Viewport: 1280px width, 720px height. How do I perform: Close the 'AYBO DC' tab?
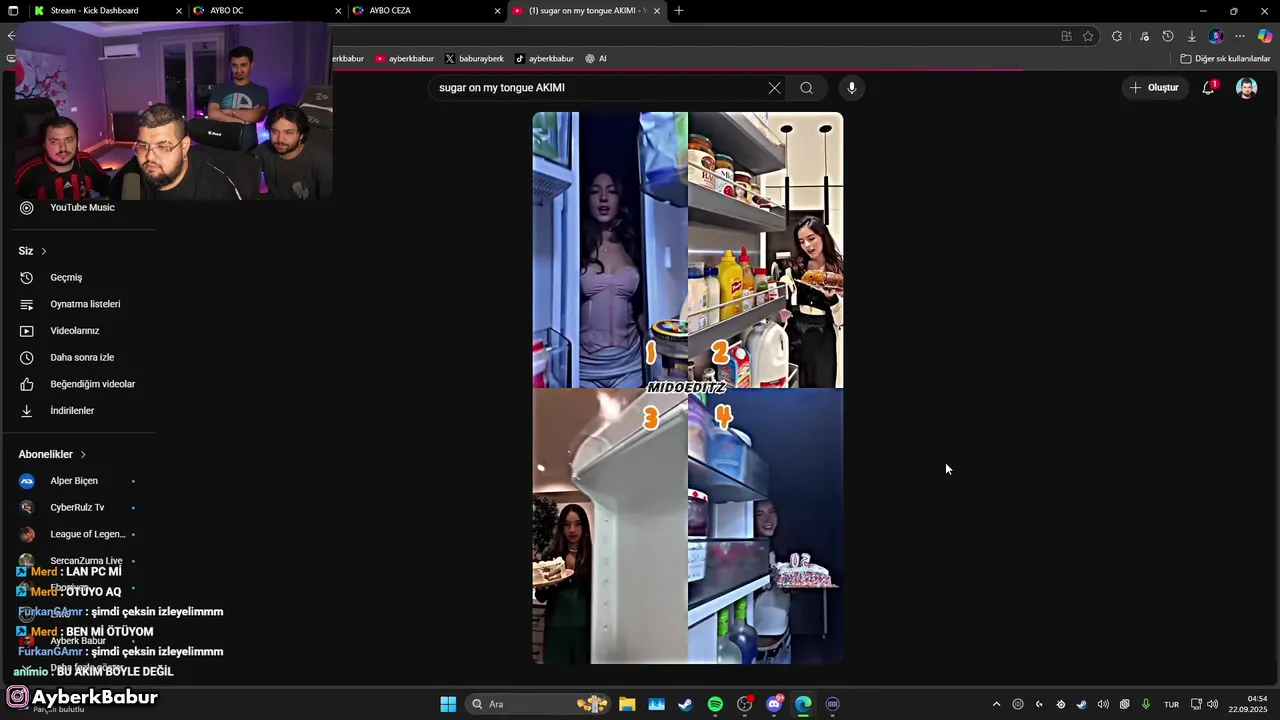(338, 11)
